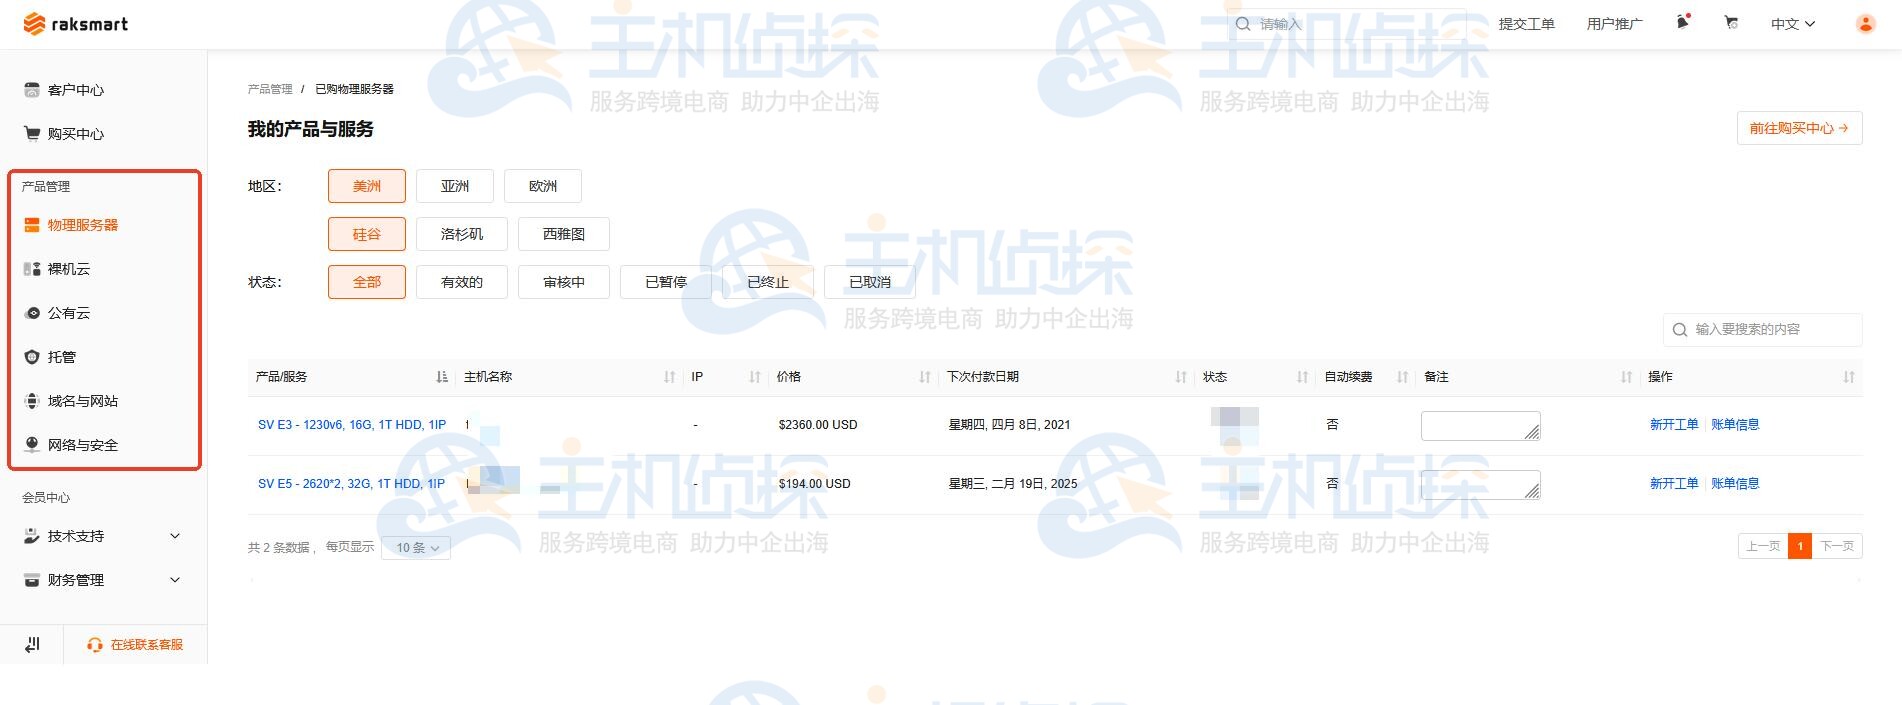The image size is (1902, 705).
Task: Sort by 状态 column icon
Action: pyautogui.click(x=1302, y=377)
